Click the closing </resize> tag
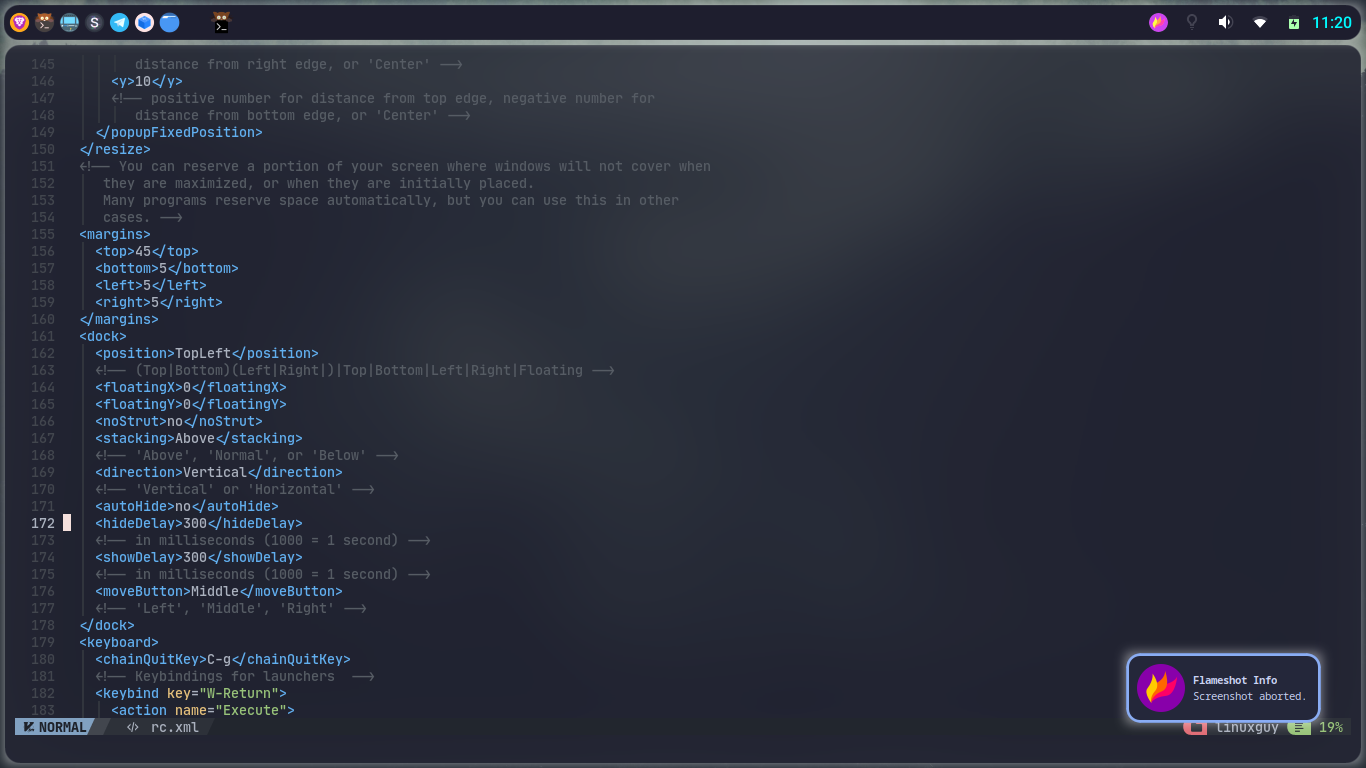1366x768 pixels. (115, 150)
